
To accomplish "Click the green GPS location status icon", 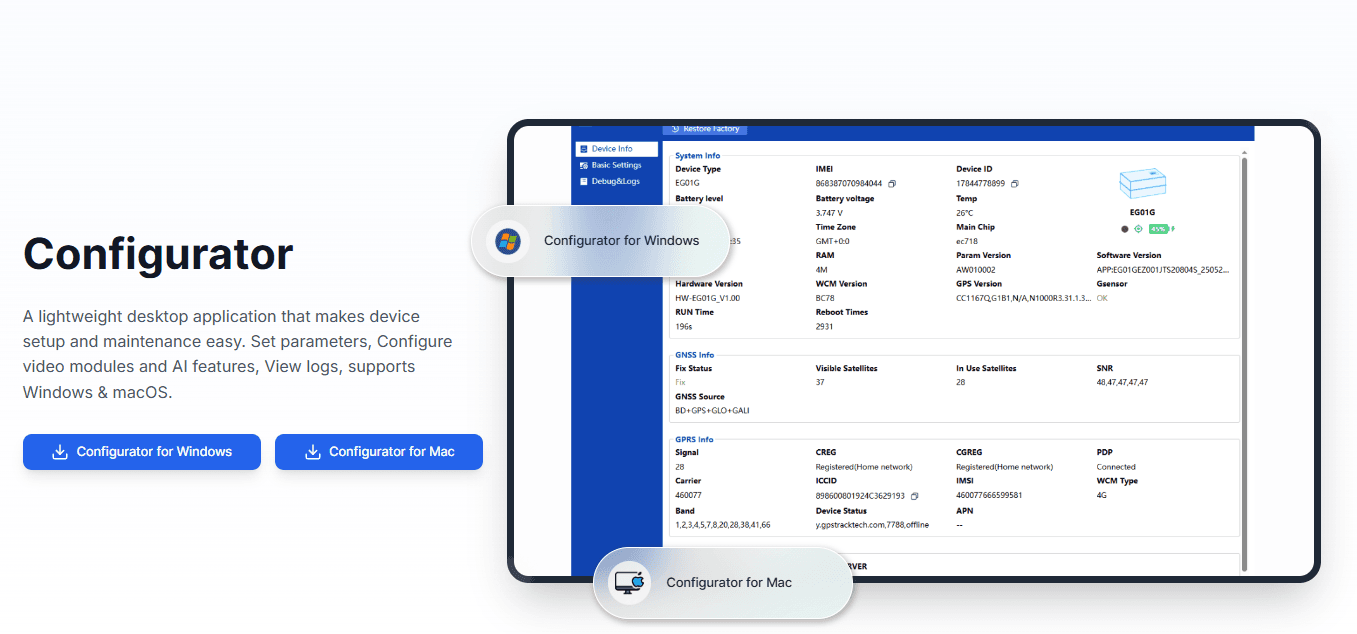I will click(x=1138, y=229).
